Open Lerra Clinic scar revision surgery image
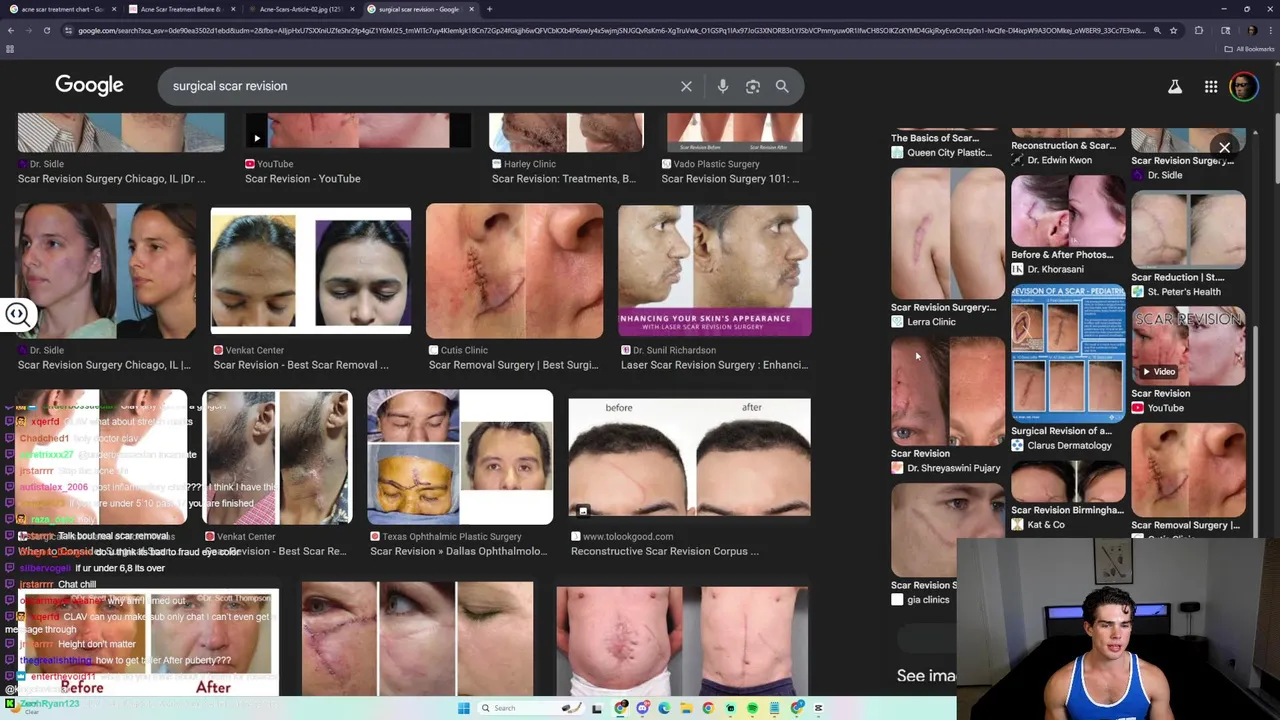Viewport: 1280px width, 720px height. point(948,234)
